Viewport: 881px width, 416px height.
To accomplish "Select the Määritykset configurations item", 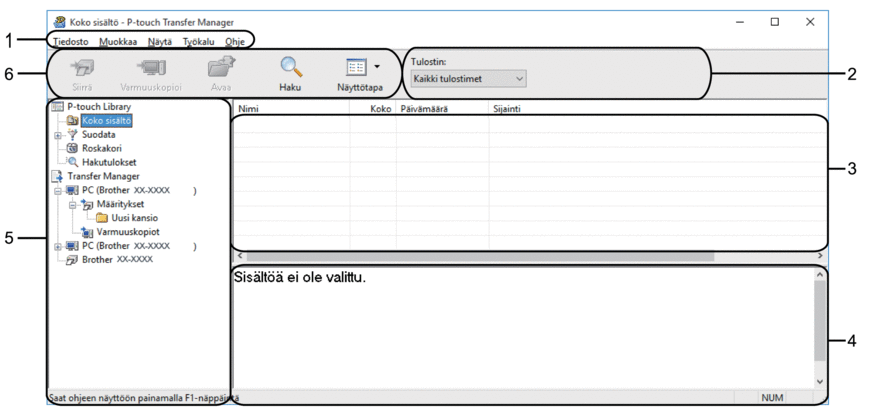I will click(x=120, y=204).
